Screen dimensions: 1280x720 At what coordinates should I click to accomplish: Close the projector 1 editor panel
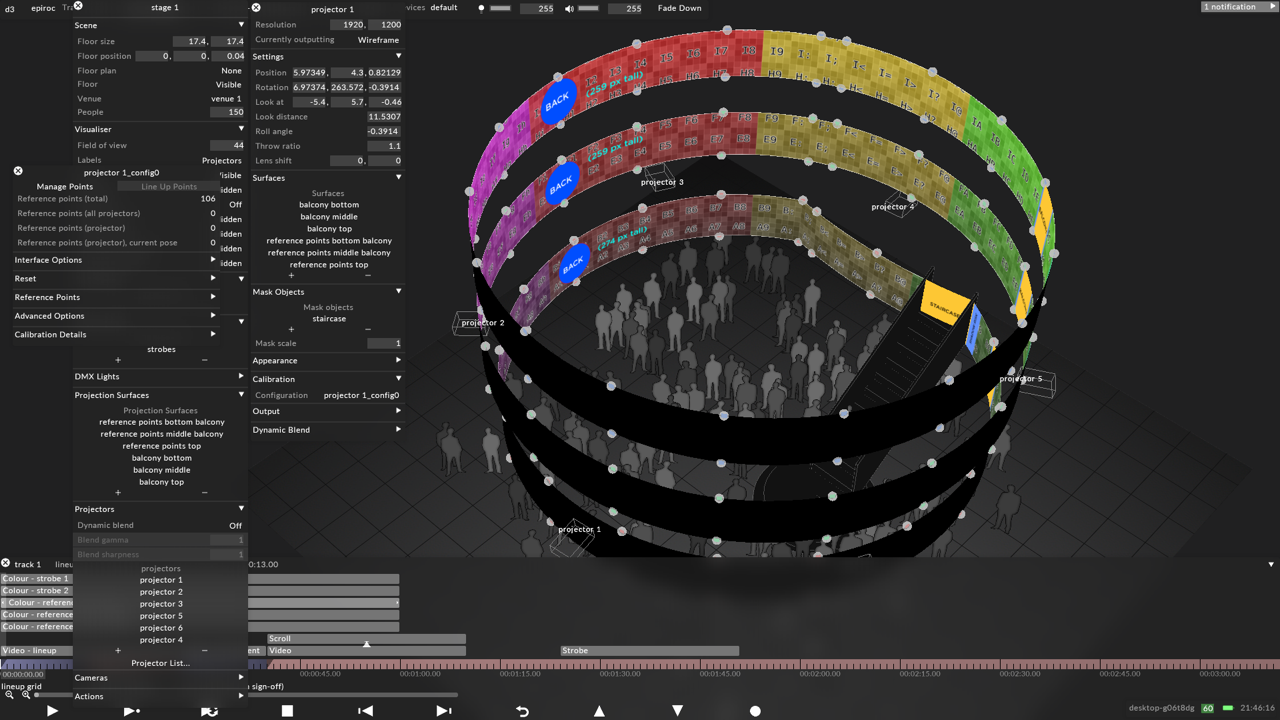(x=256, y=8)
